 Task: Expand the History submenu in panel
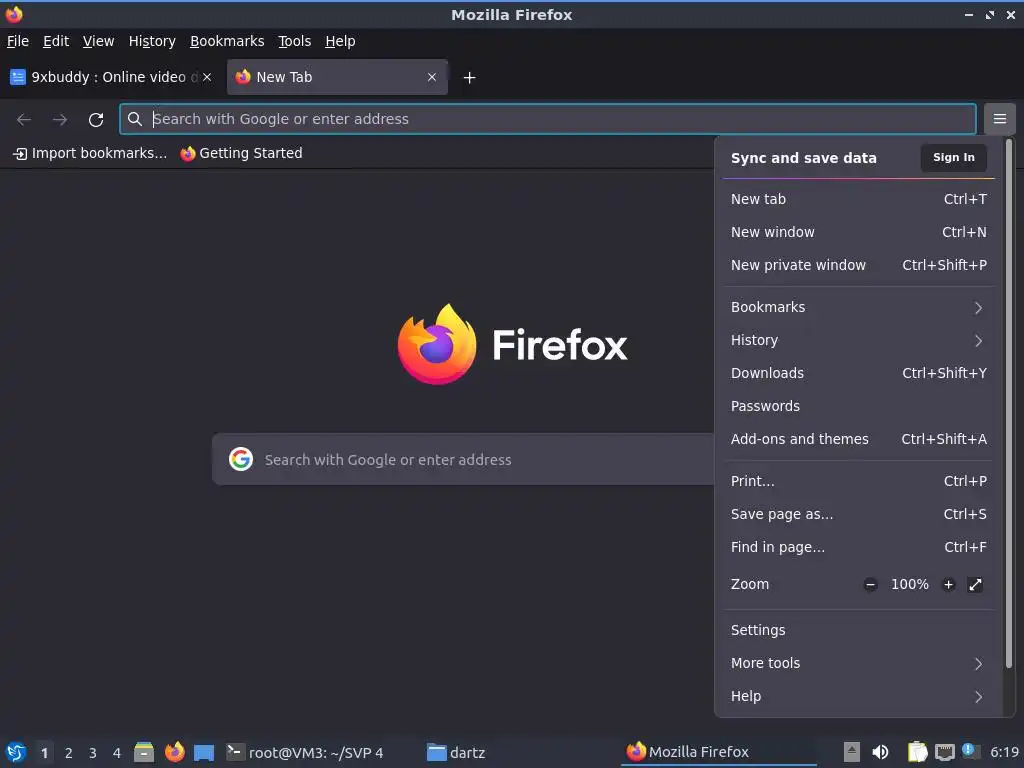(858, 340)
